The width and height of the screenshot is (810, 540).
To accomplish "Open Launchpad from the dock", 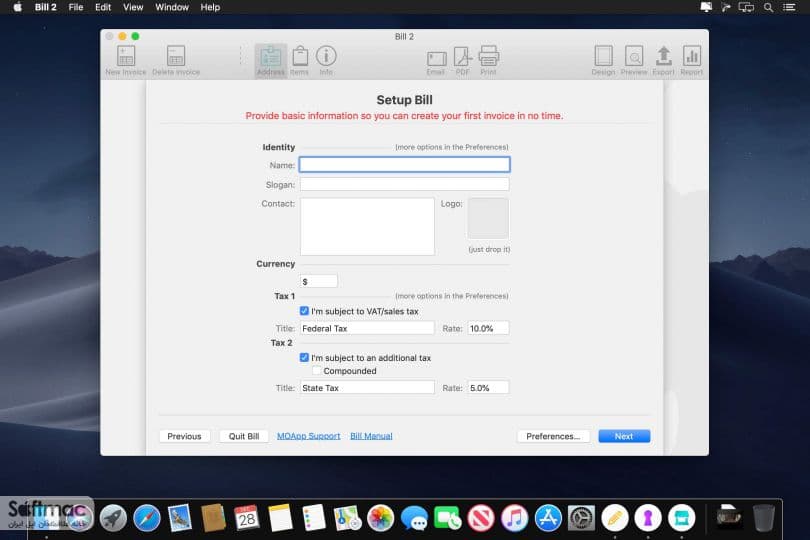I will tap(113, 518).
